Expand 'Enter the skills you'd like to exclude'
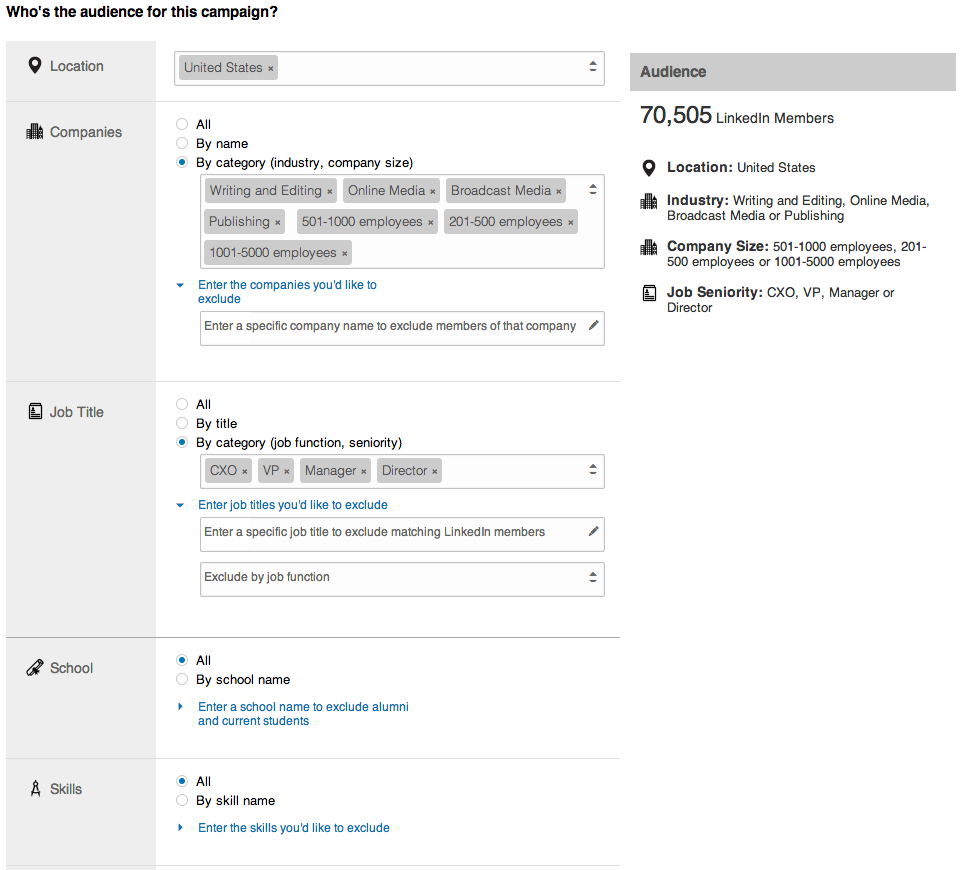 click(x=293, y=828)
